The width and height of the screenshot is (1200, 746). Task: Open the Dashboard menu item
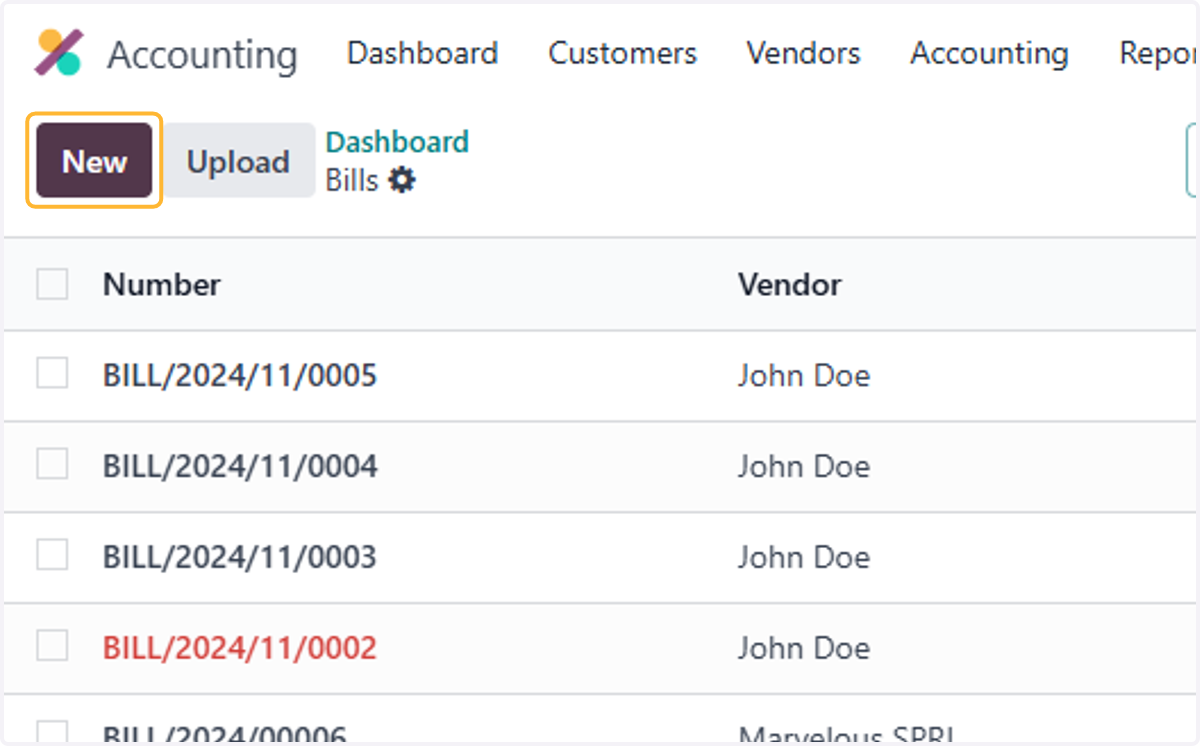[422, 53]
